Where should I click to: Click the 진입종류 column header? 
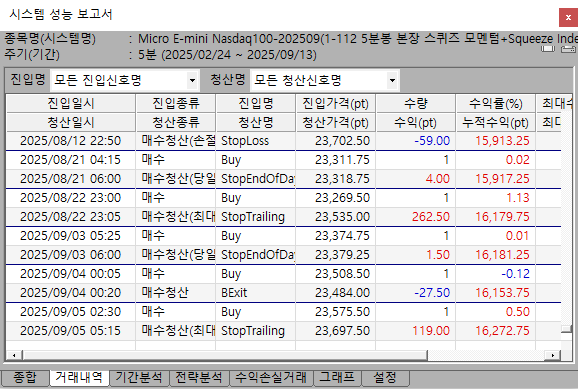176,103
